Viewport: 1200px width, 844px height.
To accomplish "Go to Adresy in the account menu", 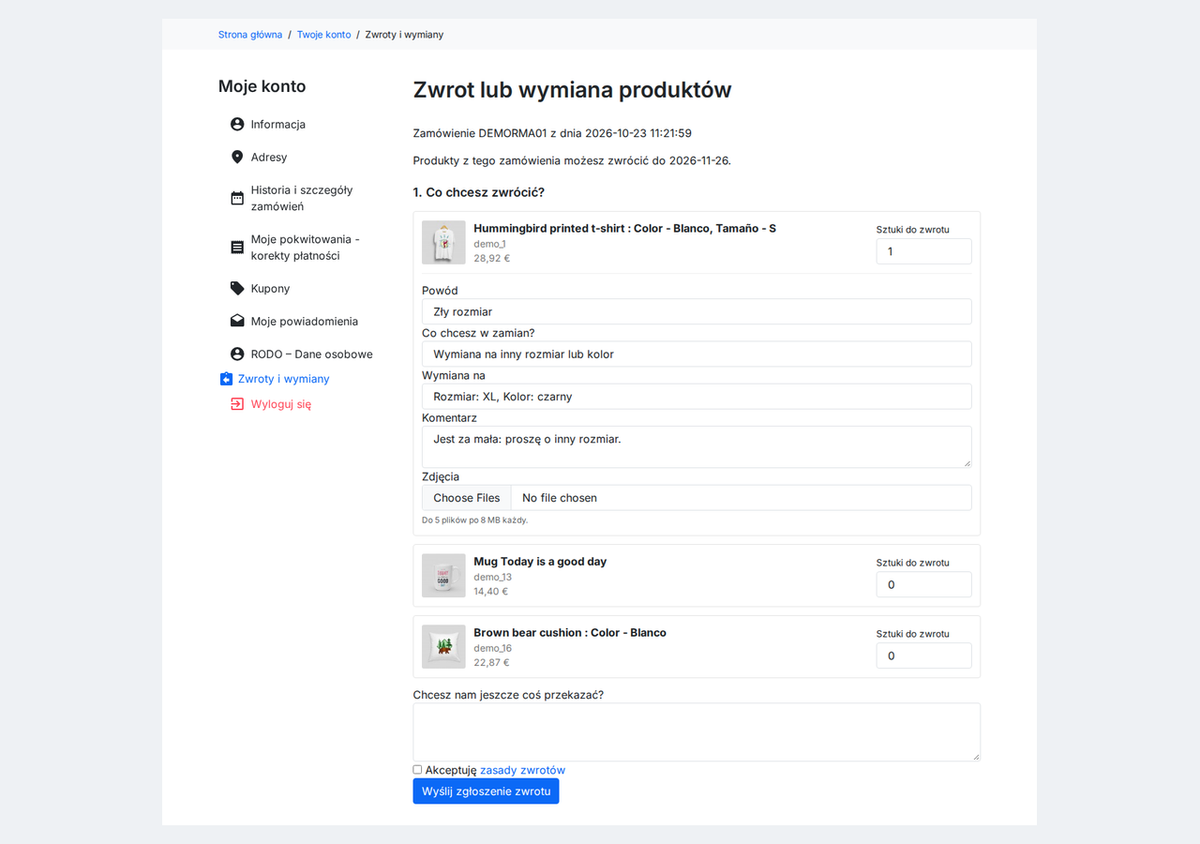I will (269, 157).
